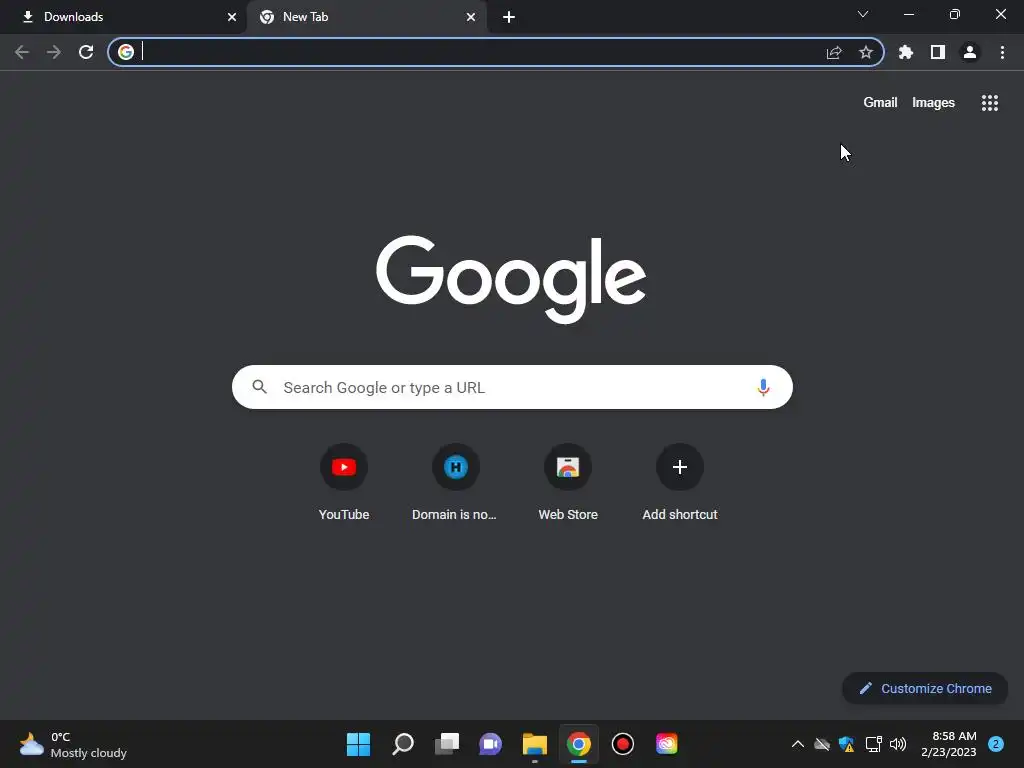This screenshot has height=768, width=1024.
Task: Open the profile avatar menu
Action: (x=970, y=52)
